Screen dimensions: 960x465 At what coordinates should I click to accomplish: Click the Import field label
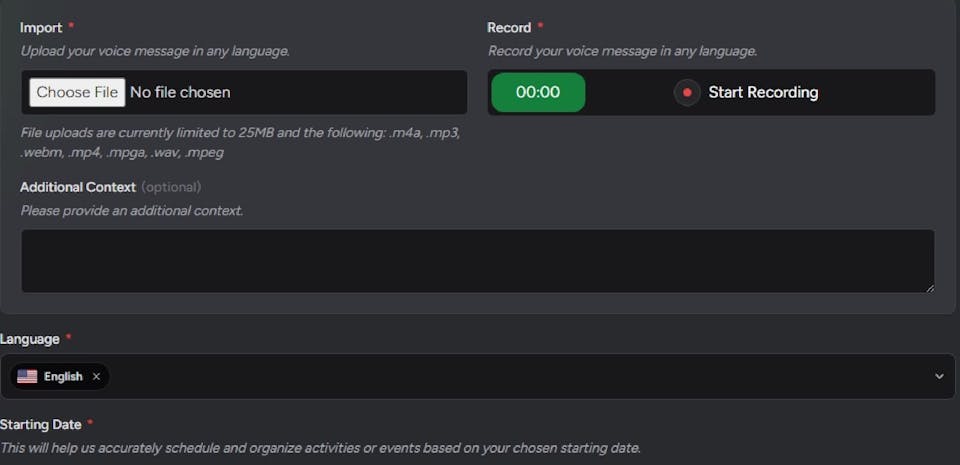[41, 28]
